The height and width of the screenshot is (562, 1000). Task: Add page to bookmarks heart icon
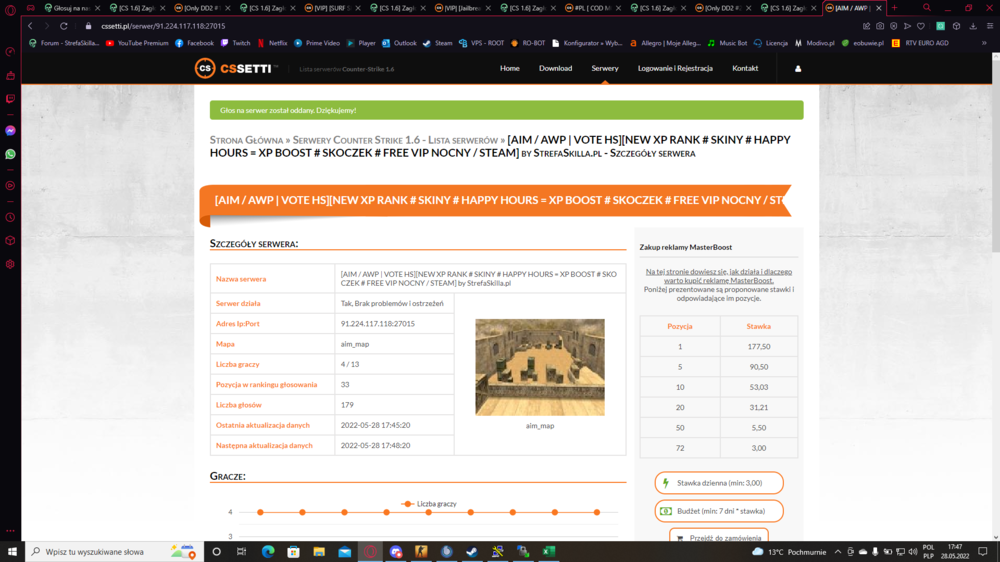921,26
